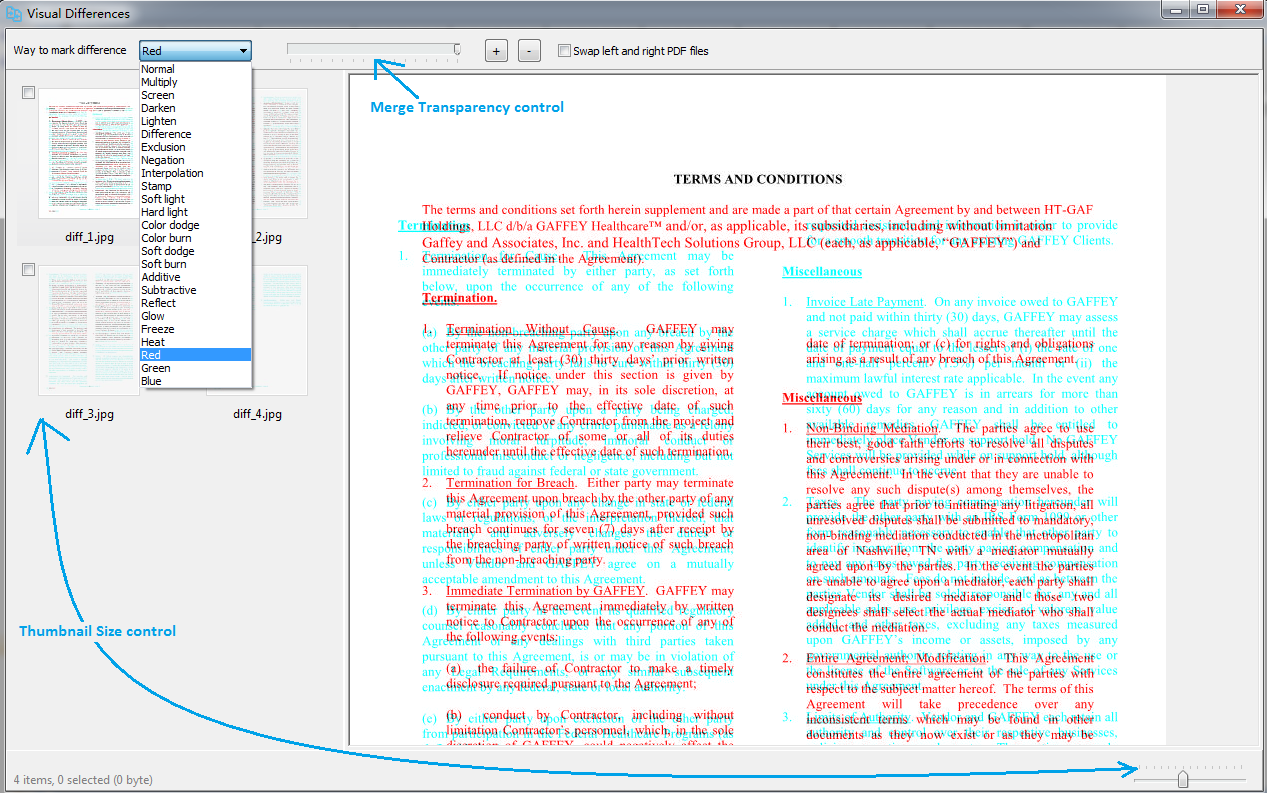Image resolution: width=1267 pixels, height=793 pixels.
Task: Click the TERMS AND CONDITIONS heading in preview
Action: pyautogui.click(x=758, y=179)
